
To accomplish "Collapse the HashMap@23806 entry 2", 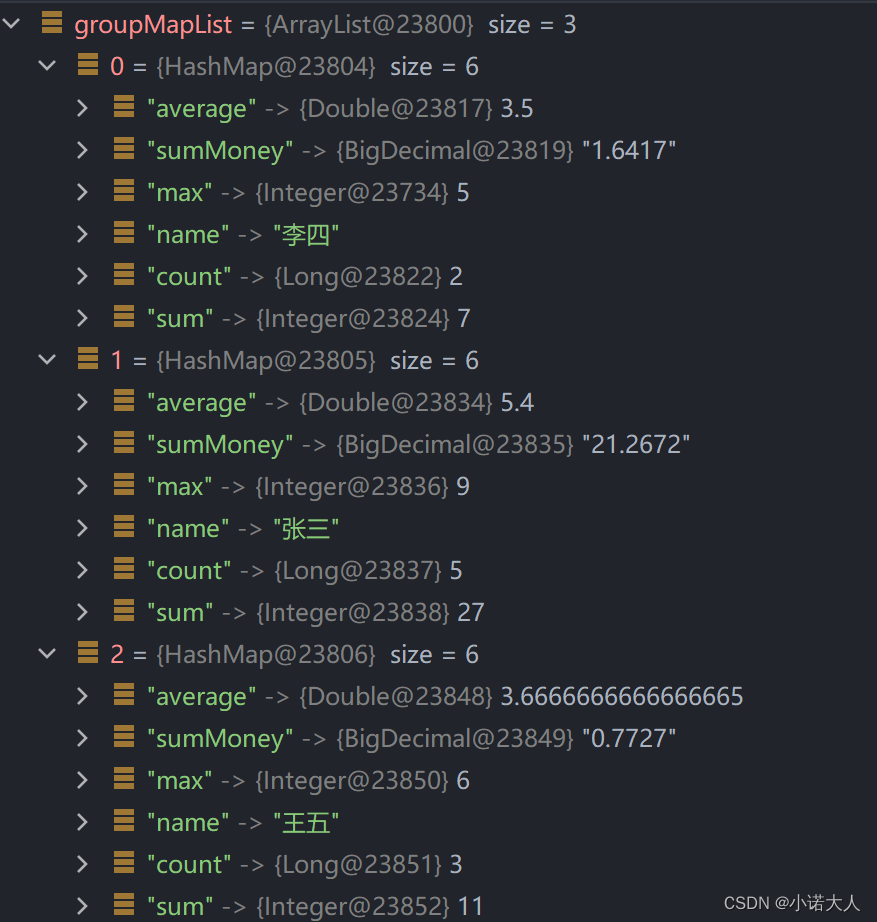I will pyautogui.click(x=47, y=653).
